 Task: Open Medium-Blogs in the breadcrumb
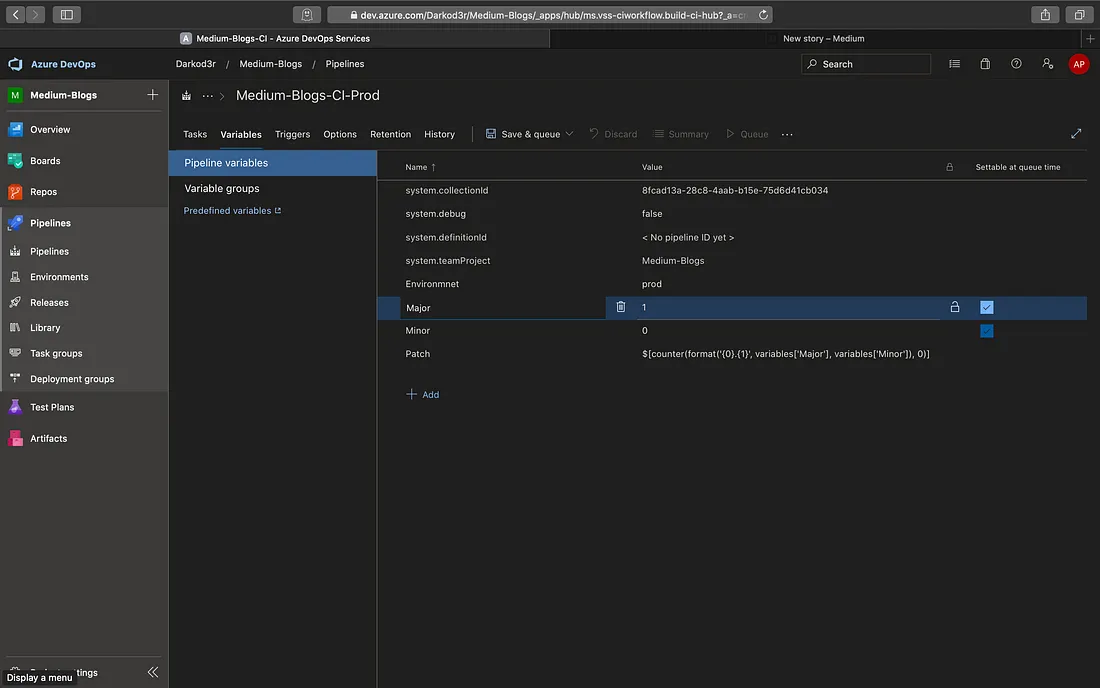coord(270,64)
